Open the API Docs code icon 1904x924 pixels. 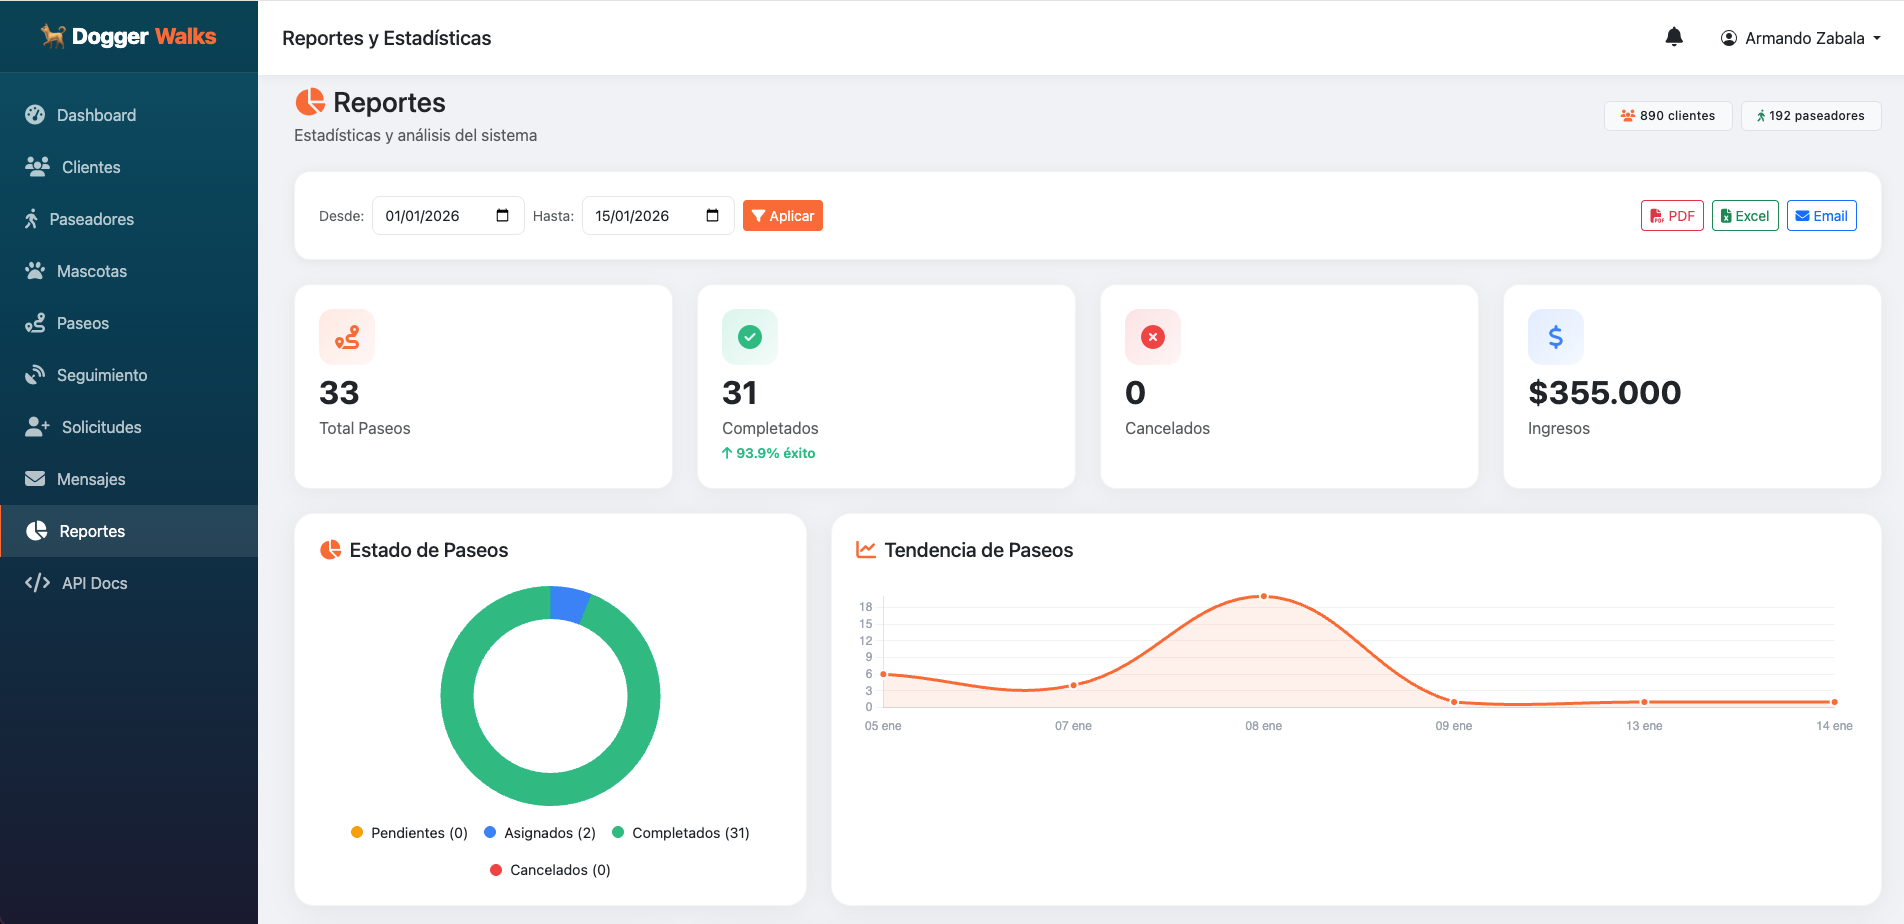point(36,583)
